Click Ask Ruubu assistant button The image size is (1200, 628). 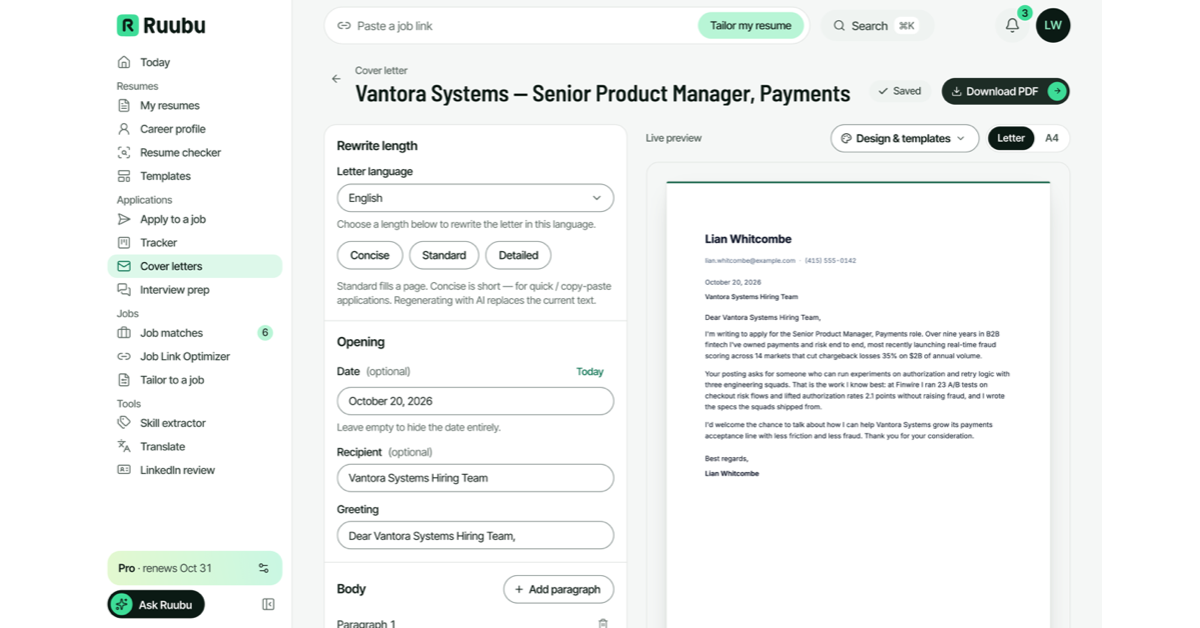coord(156,604)
